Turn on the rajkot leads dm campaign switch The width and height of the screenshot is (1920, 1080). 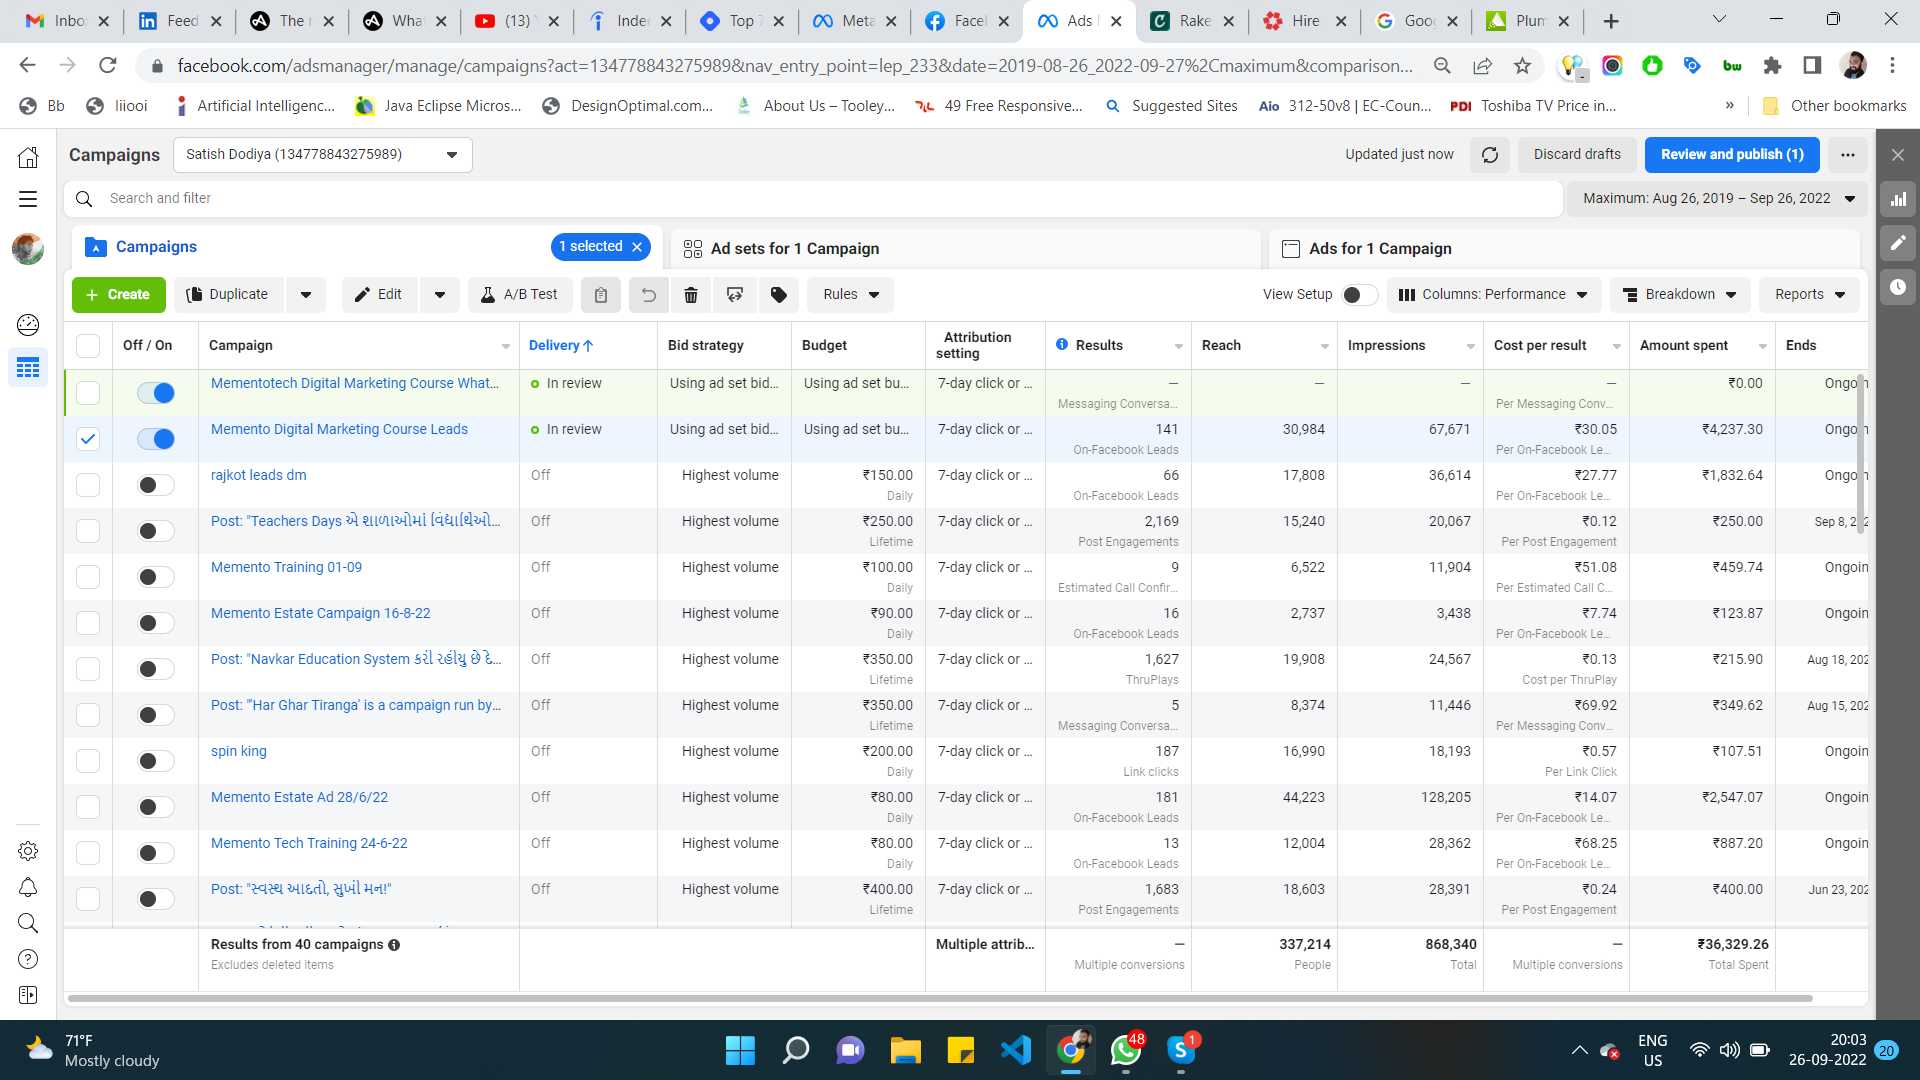click(x=156, y=485)
